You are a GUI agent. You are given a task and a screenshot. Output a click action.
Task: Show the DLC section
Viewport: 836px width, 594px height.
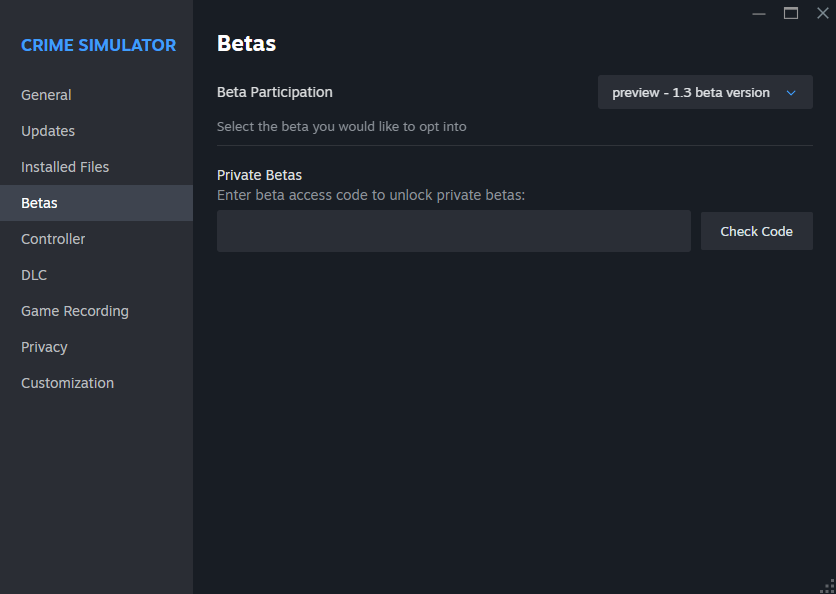click(34, 275)
